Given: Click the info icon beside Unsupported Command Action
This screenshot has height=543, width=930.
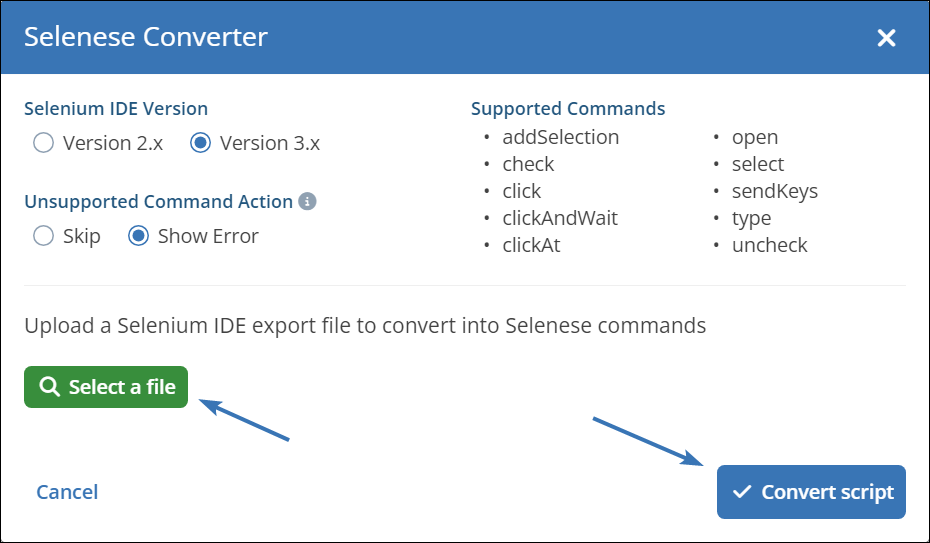Looking at the screenshot, I should (x=308, y=202).
